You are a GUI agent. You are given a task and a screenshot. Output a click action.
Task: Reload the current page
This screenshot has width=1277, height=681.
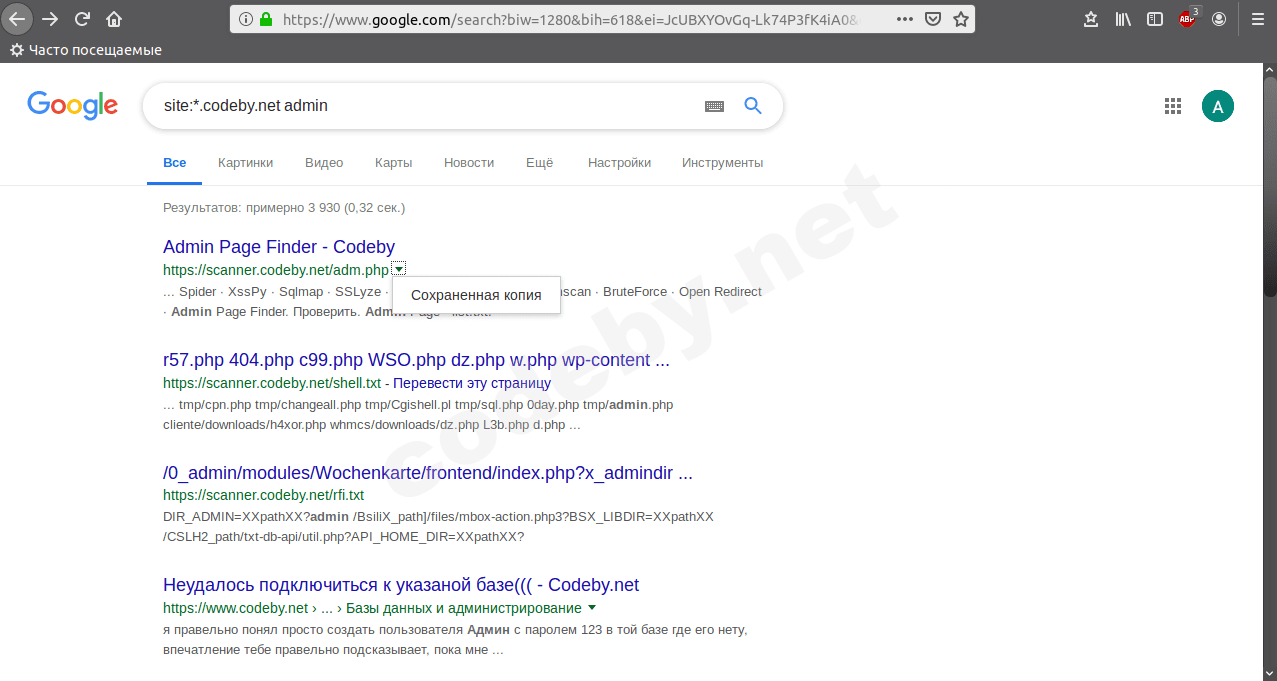pos(82,19)
